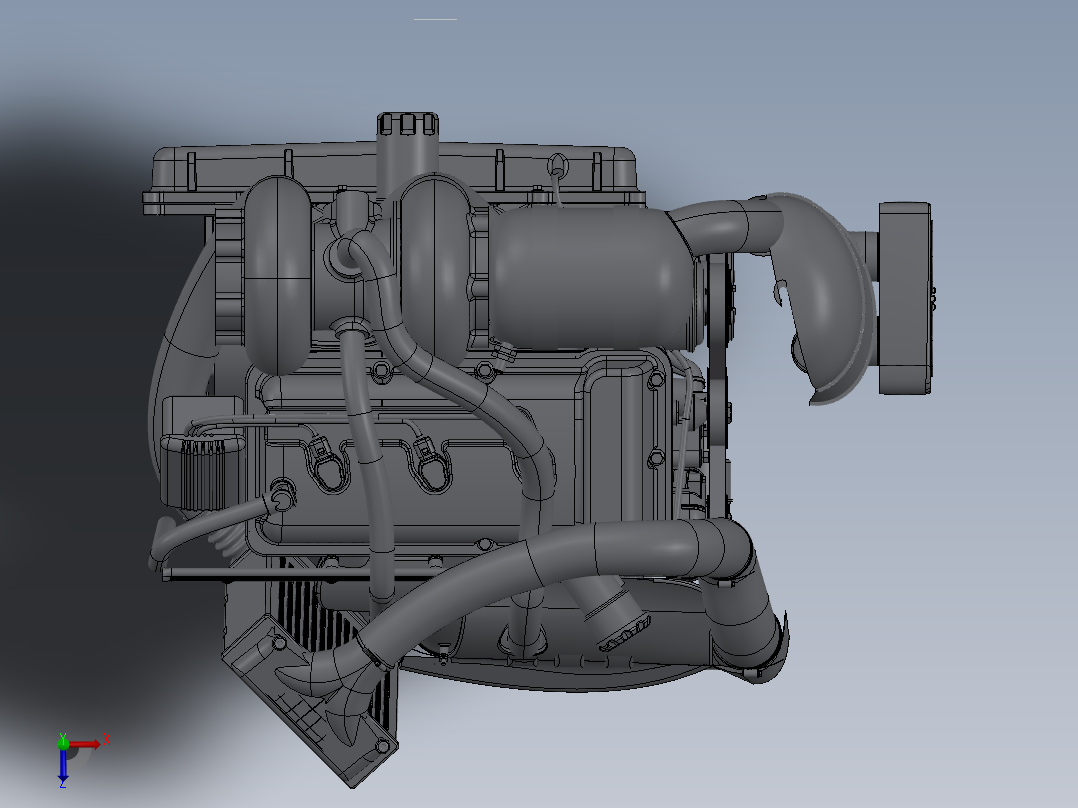Click the blue Z axis of the view triad
The image size is (1078, 808).
pos(63,765)
